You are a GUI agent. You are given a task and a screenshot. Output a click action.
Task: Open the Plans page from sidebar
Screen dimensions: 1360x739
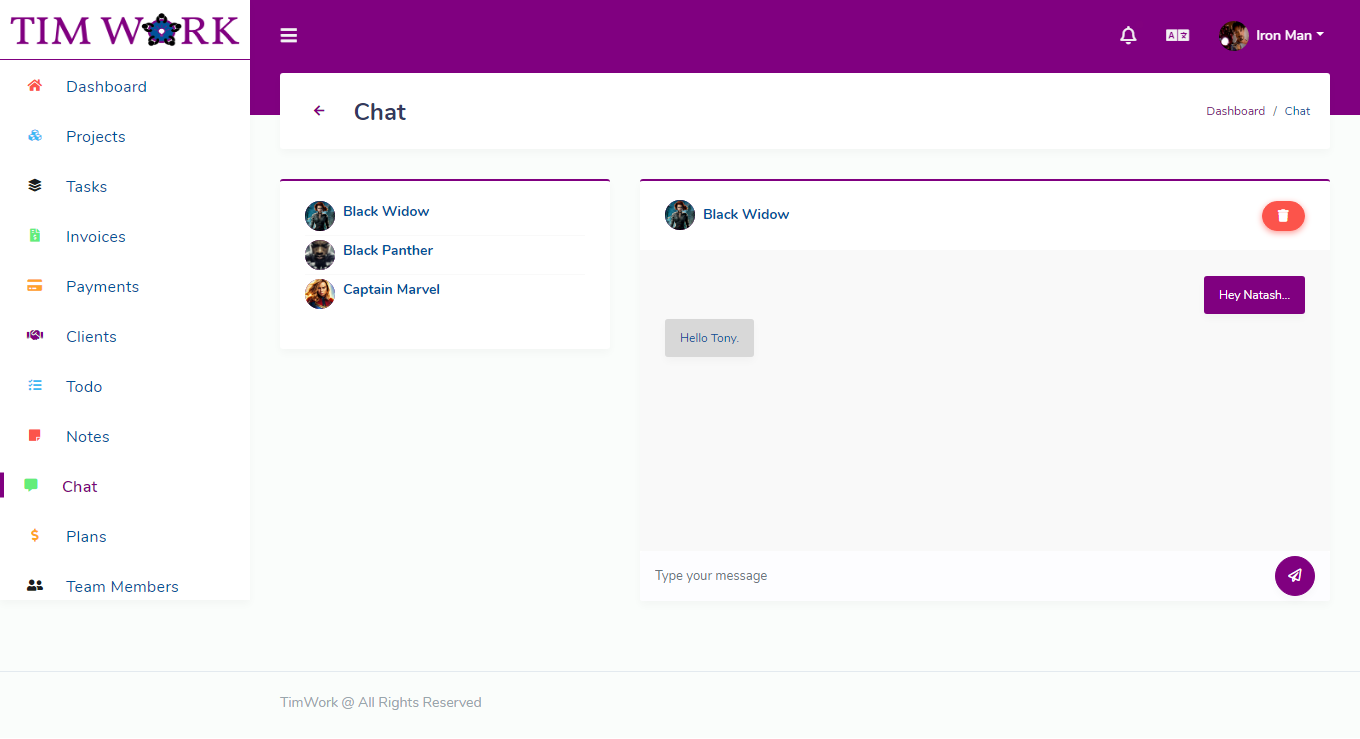[x=86, y=536]
